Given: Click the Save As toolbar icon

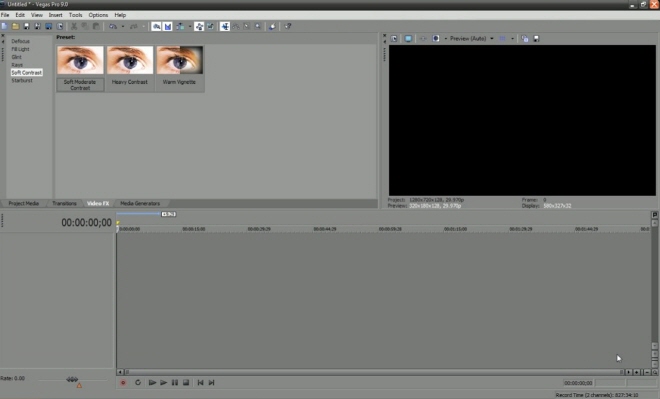Looking at the screenshot, I should point(37,26).
